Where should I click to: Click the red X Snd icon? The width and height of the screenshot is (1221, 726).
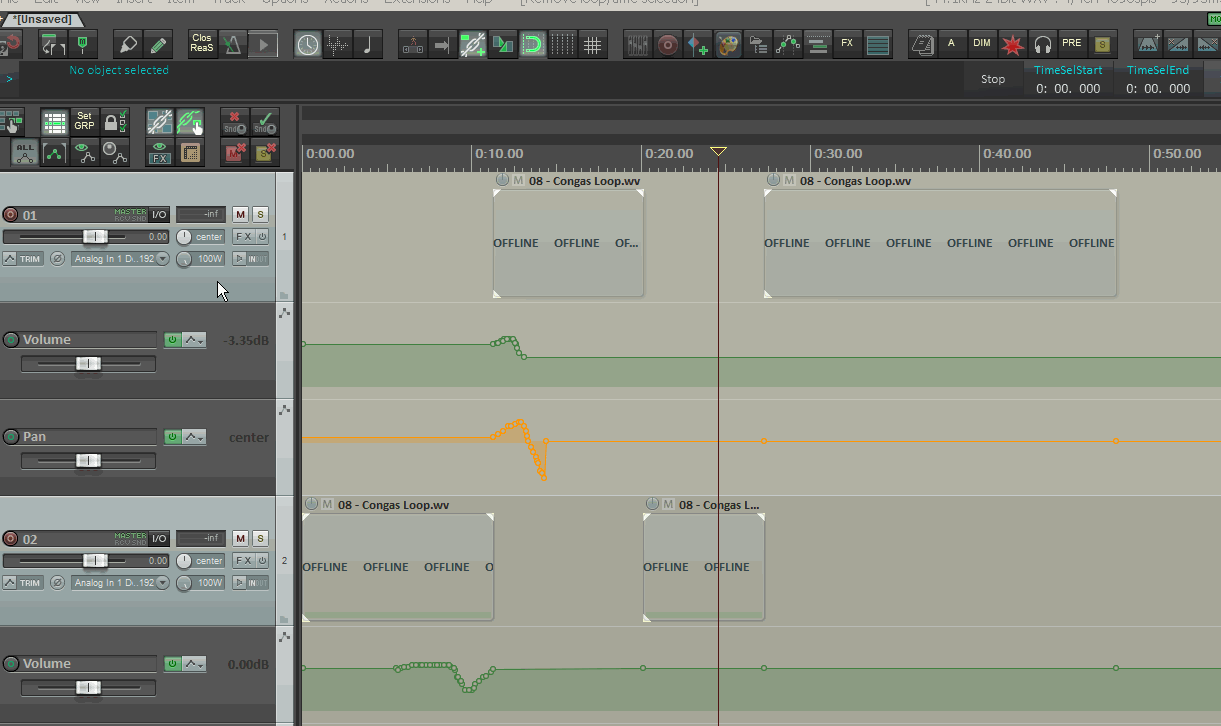click(235, 122)
